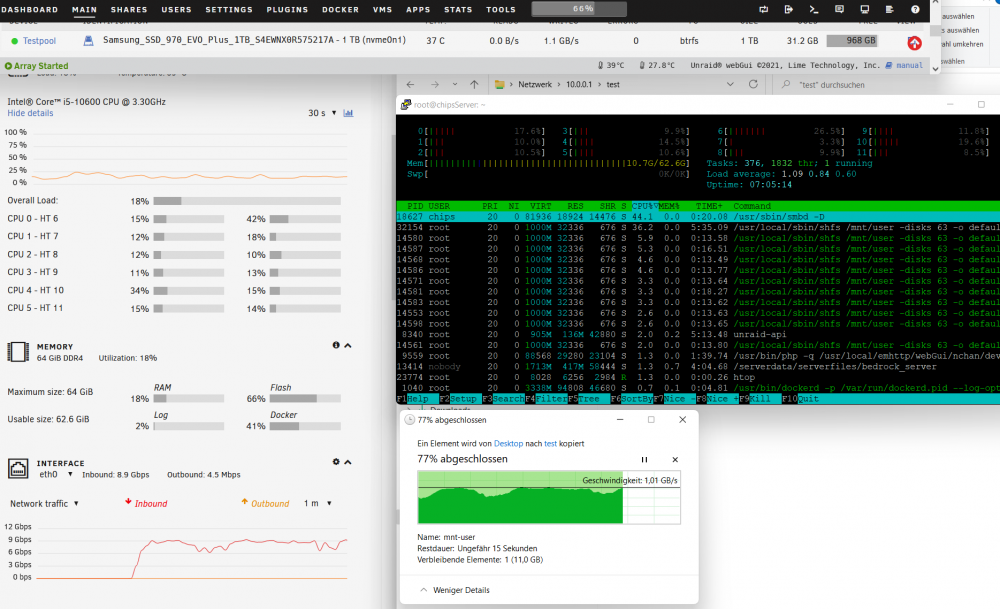Click the Explorer refresh icon

(753, 84)
